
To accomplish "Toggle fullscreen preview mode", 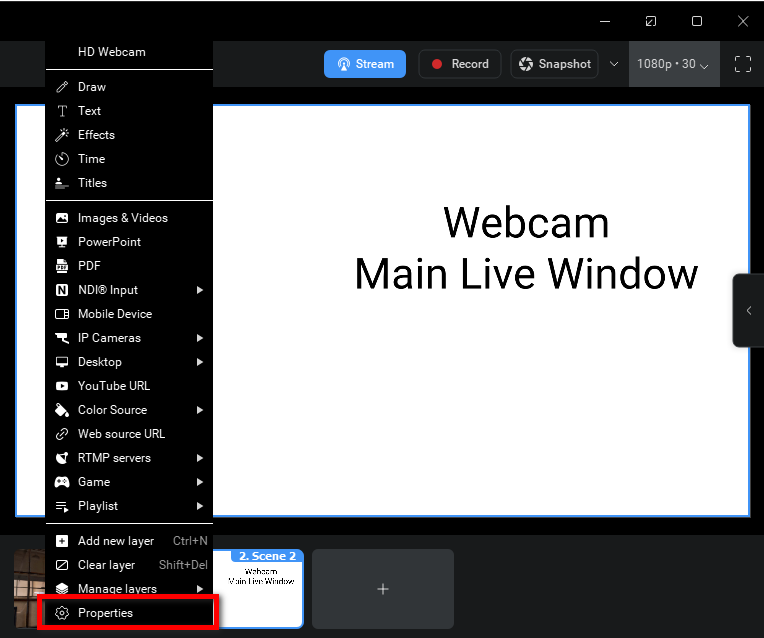I will [x=743, y=64].
